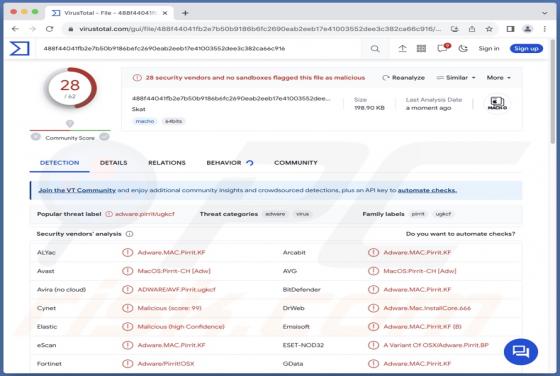The width and height of the screenshot is (560, 376).
Task: Switch to the BEHAVIOR tab
Action: click(x=230, y=163)
